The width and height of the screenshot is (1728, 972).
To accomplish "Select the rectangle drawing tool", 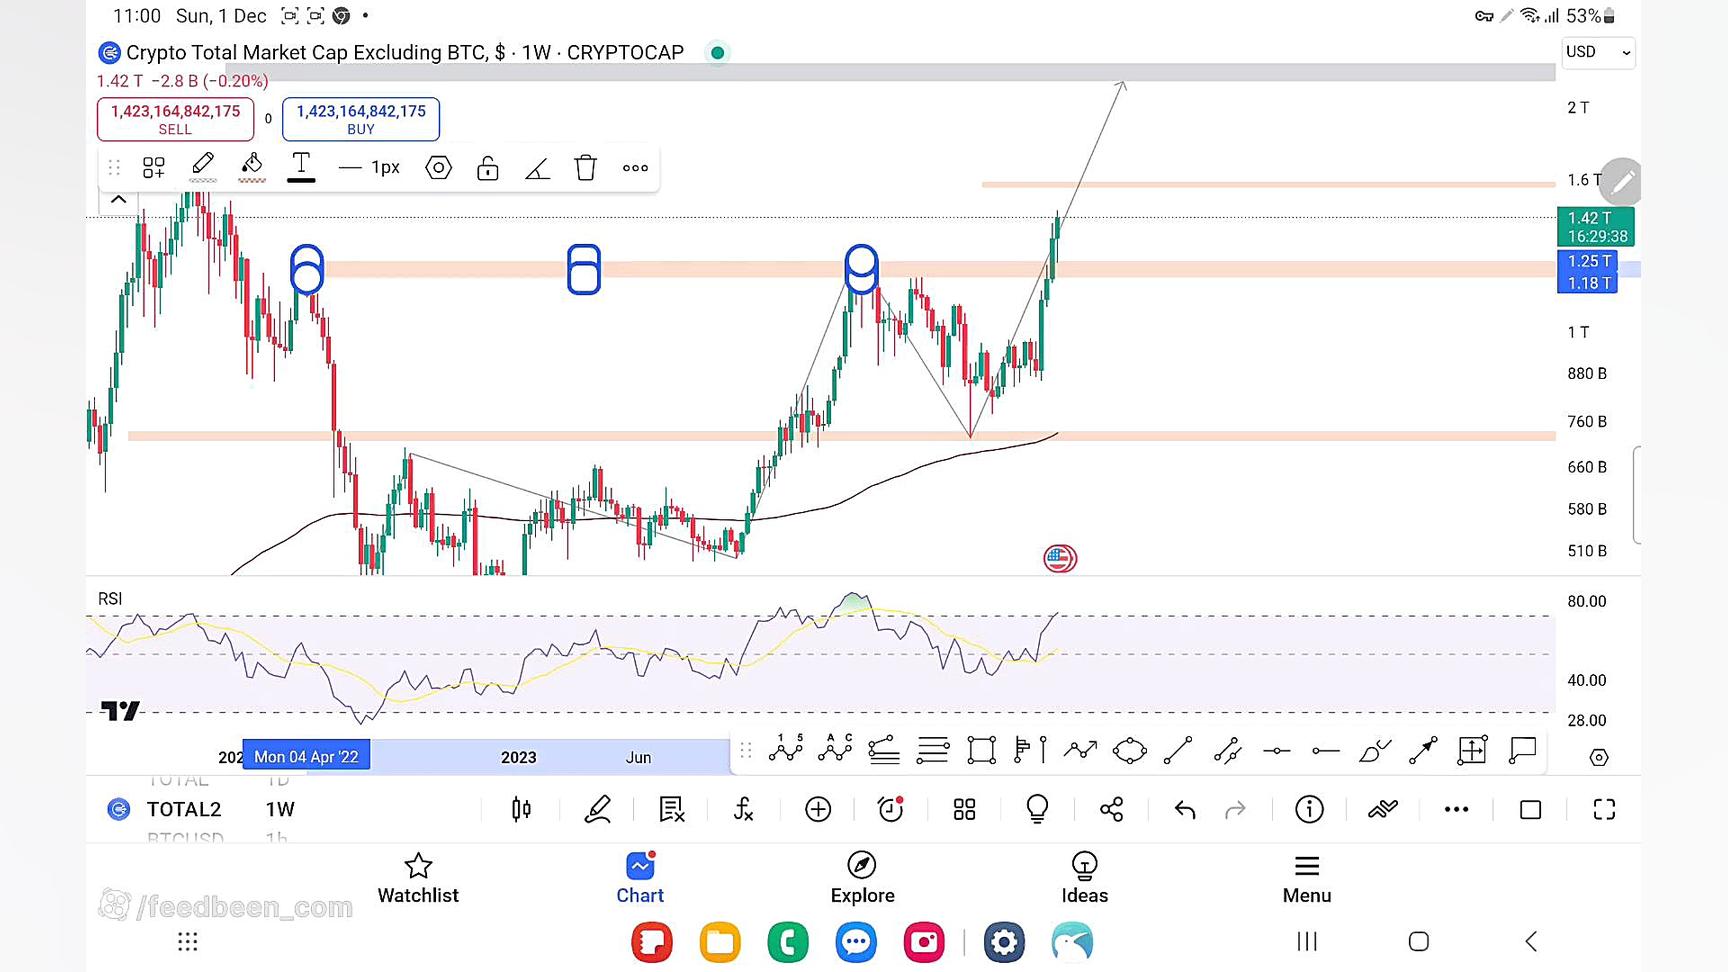I will pos(982,750).
